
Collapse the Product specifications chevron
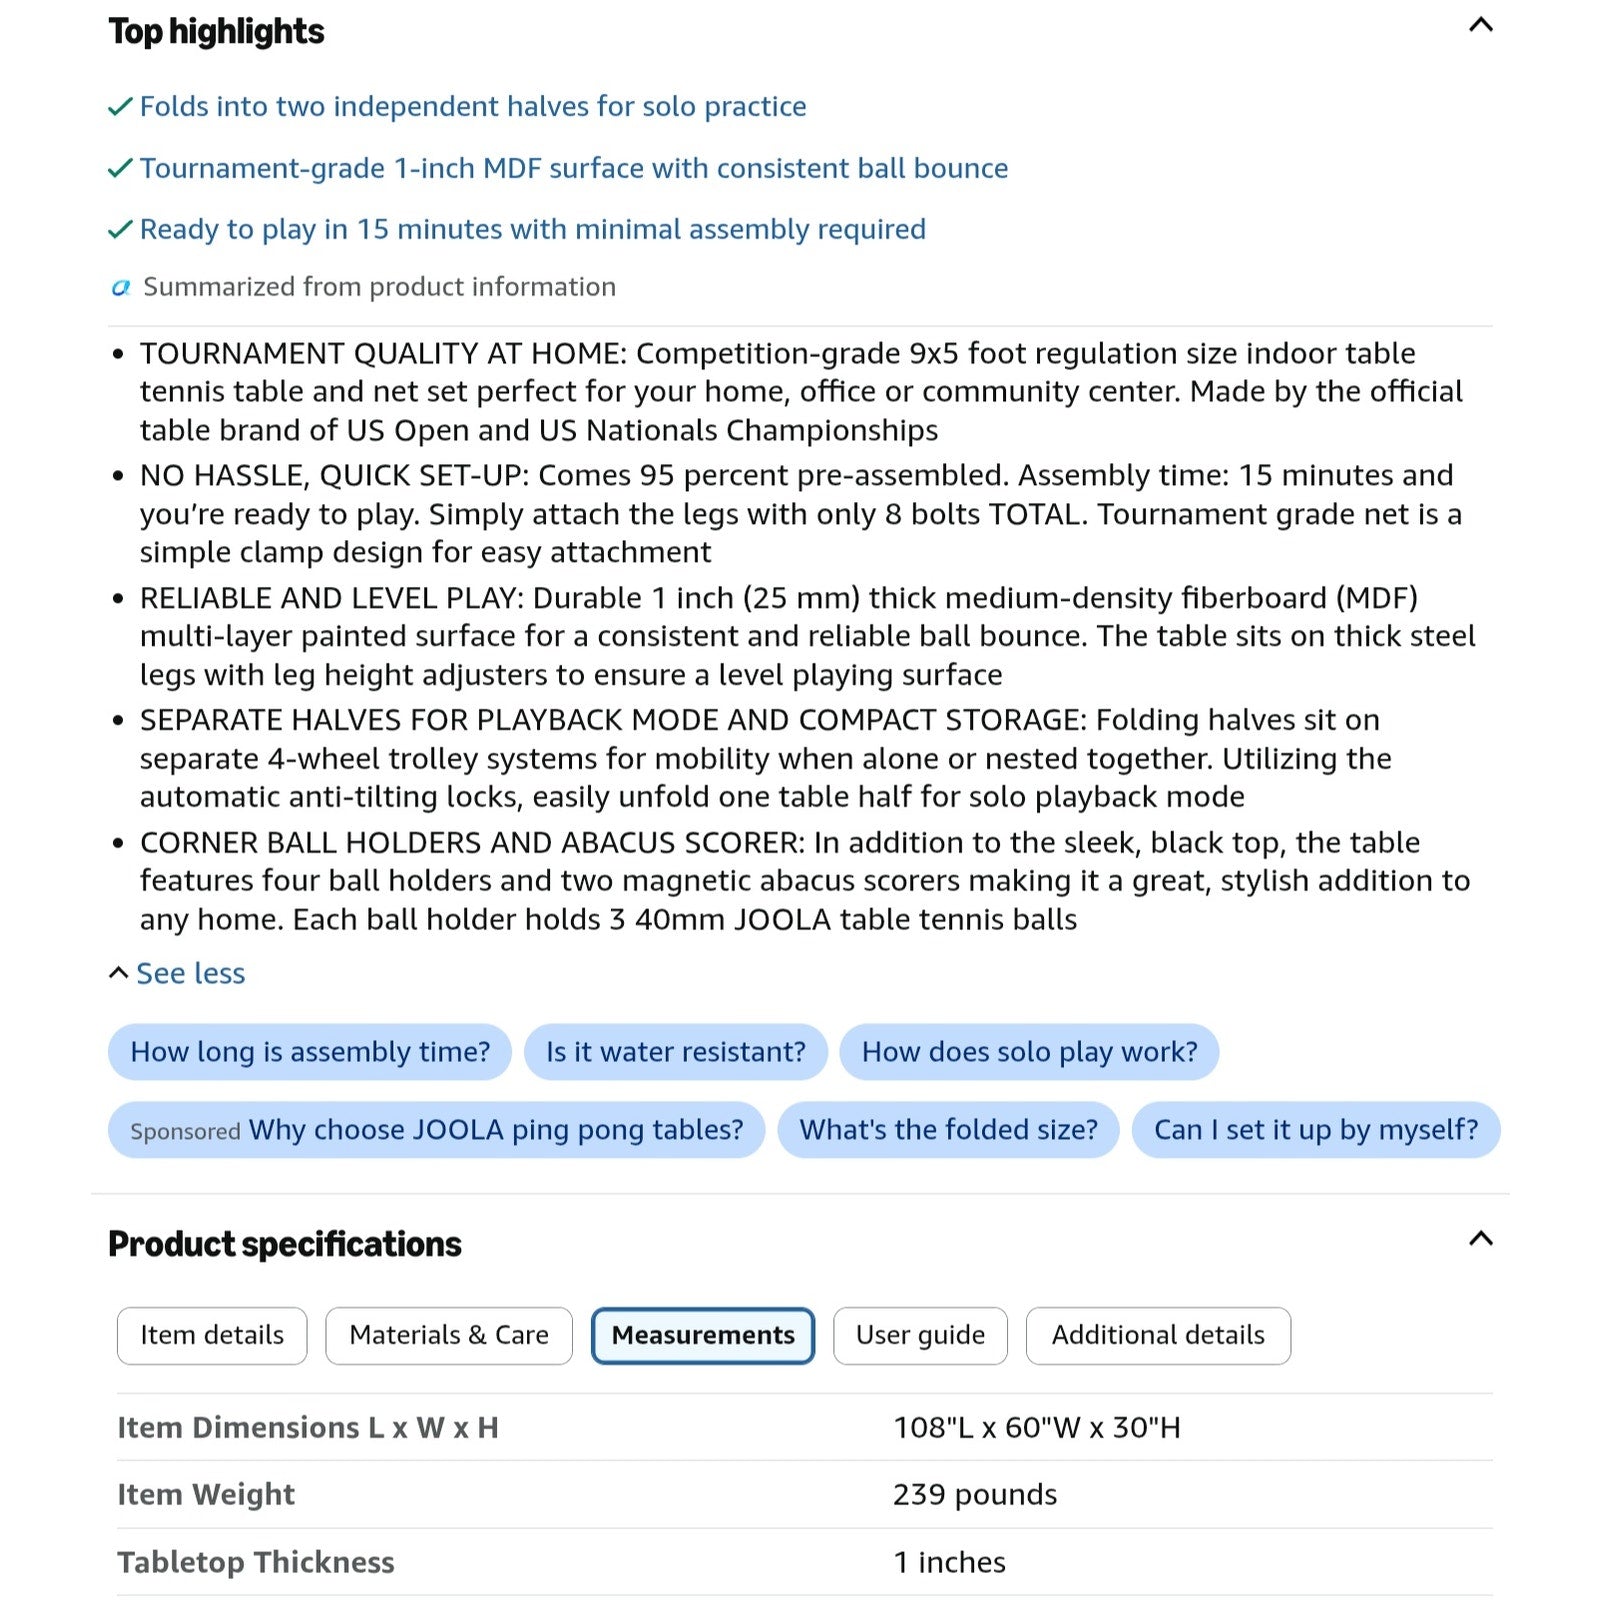[1480, 1239]
